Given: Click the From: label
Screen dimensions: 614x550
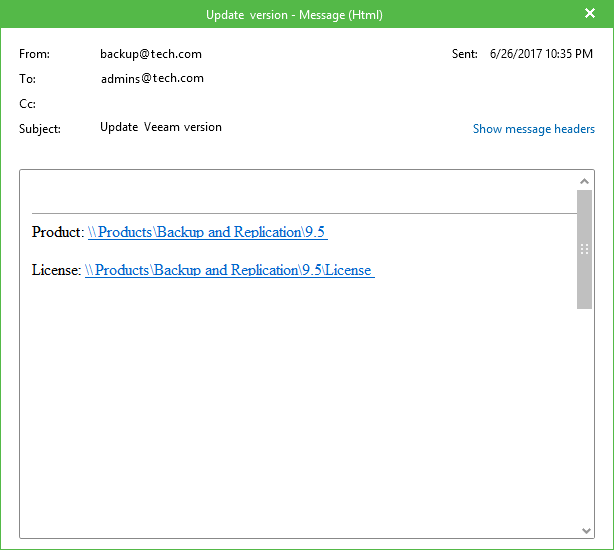Looking at the screenshot, I should [x=34, y=54].
